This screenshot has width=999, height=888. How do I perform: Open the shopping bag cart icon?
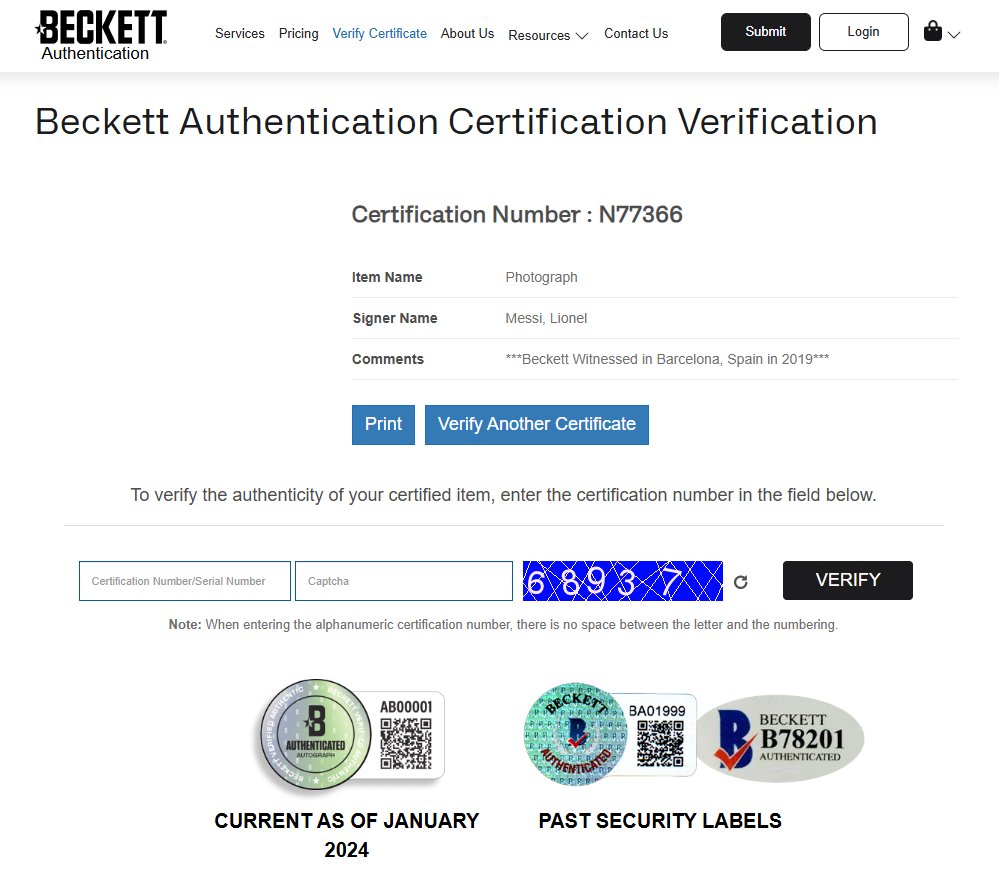click(932, 31)
